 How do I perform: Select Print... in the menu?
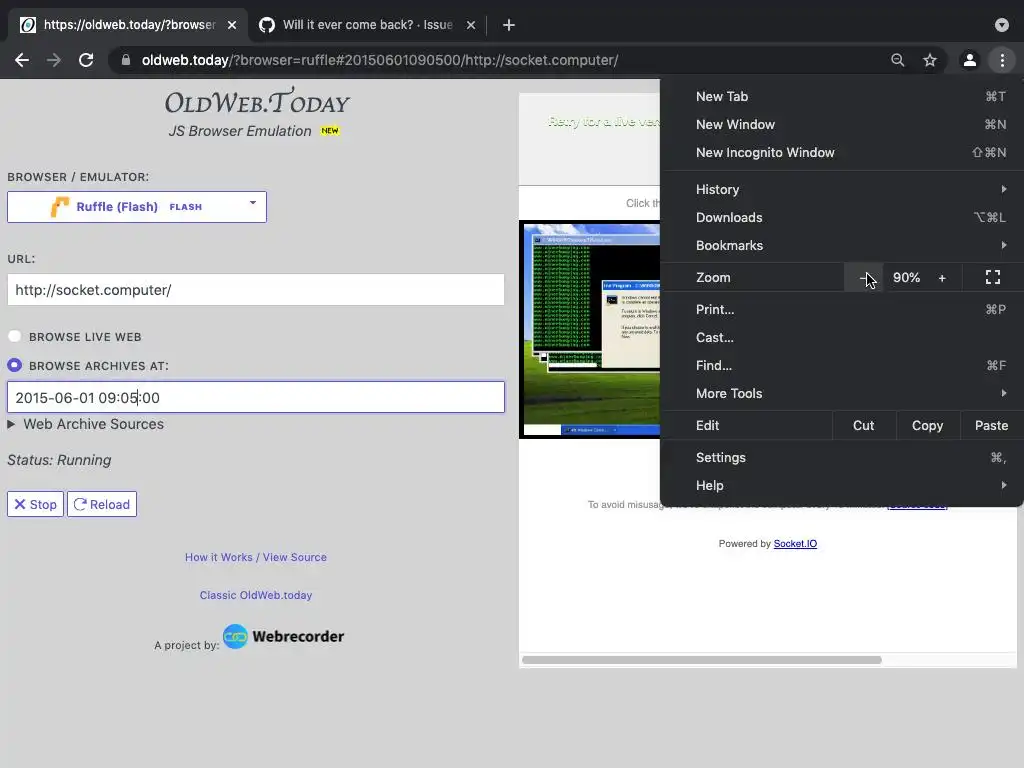coord(842,310)
